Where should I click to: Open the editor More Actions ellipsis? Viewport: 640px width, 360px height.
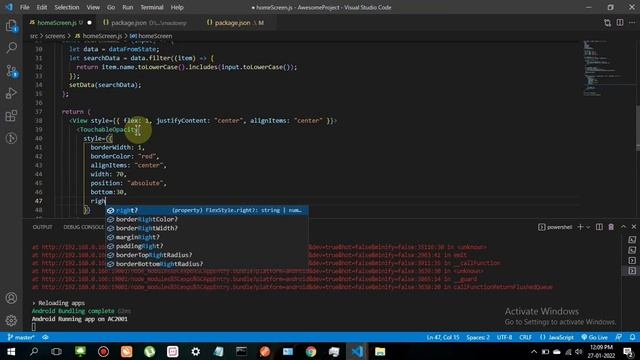click(632, 23)
